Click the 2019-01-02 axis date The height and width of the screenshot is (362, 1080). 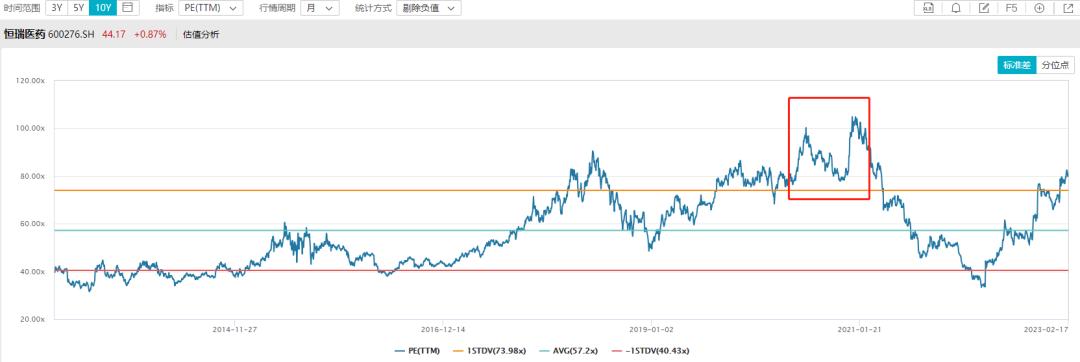pos(651,330)
